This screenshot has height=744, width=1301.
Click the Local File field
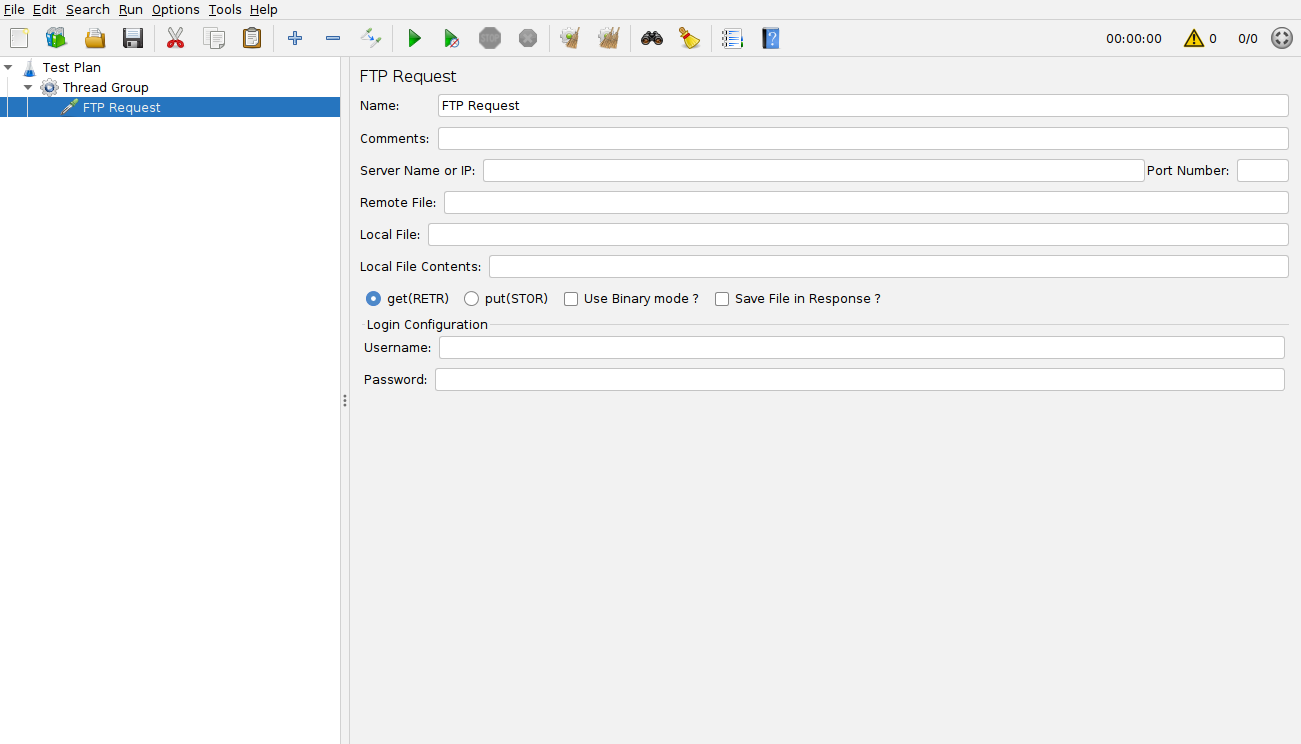click(858, 234)
